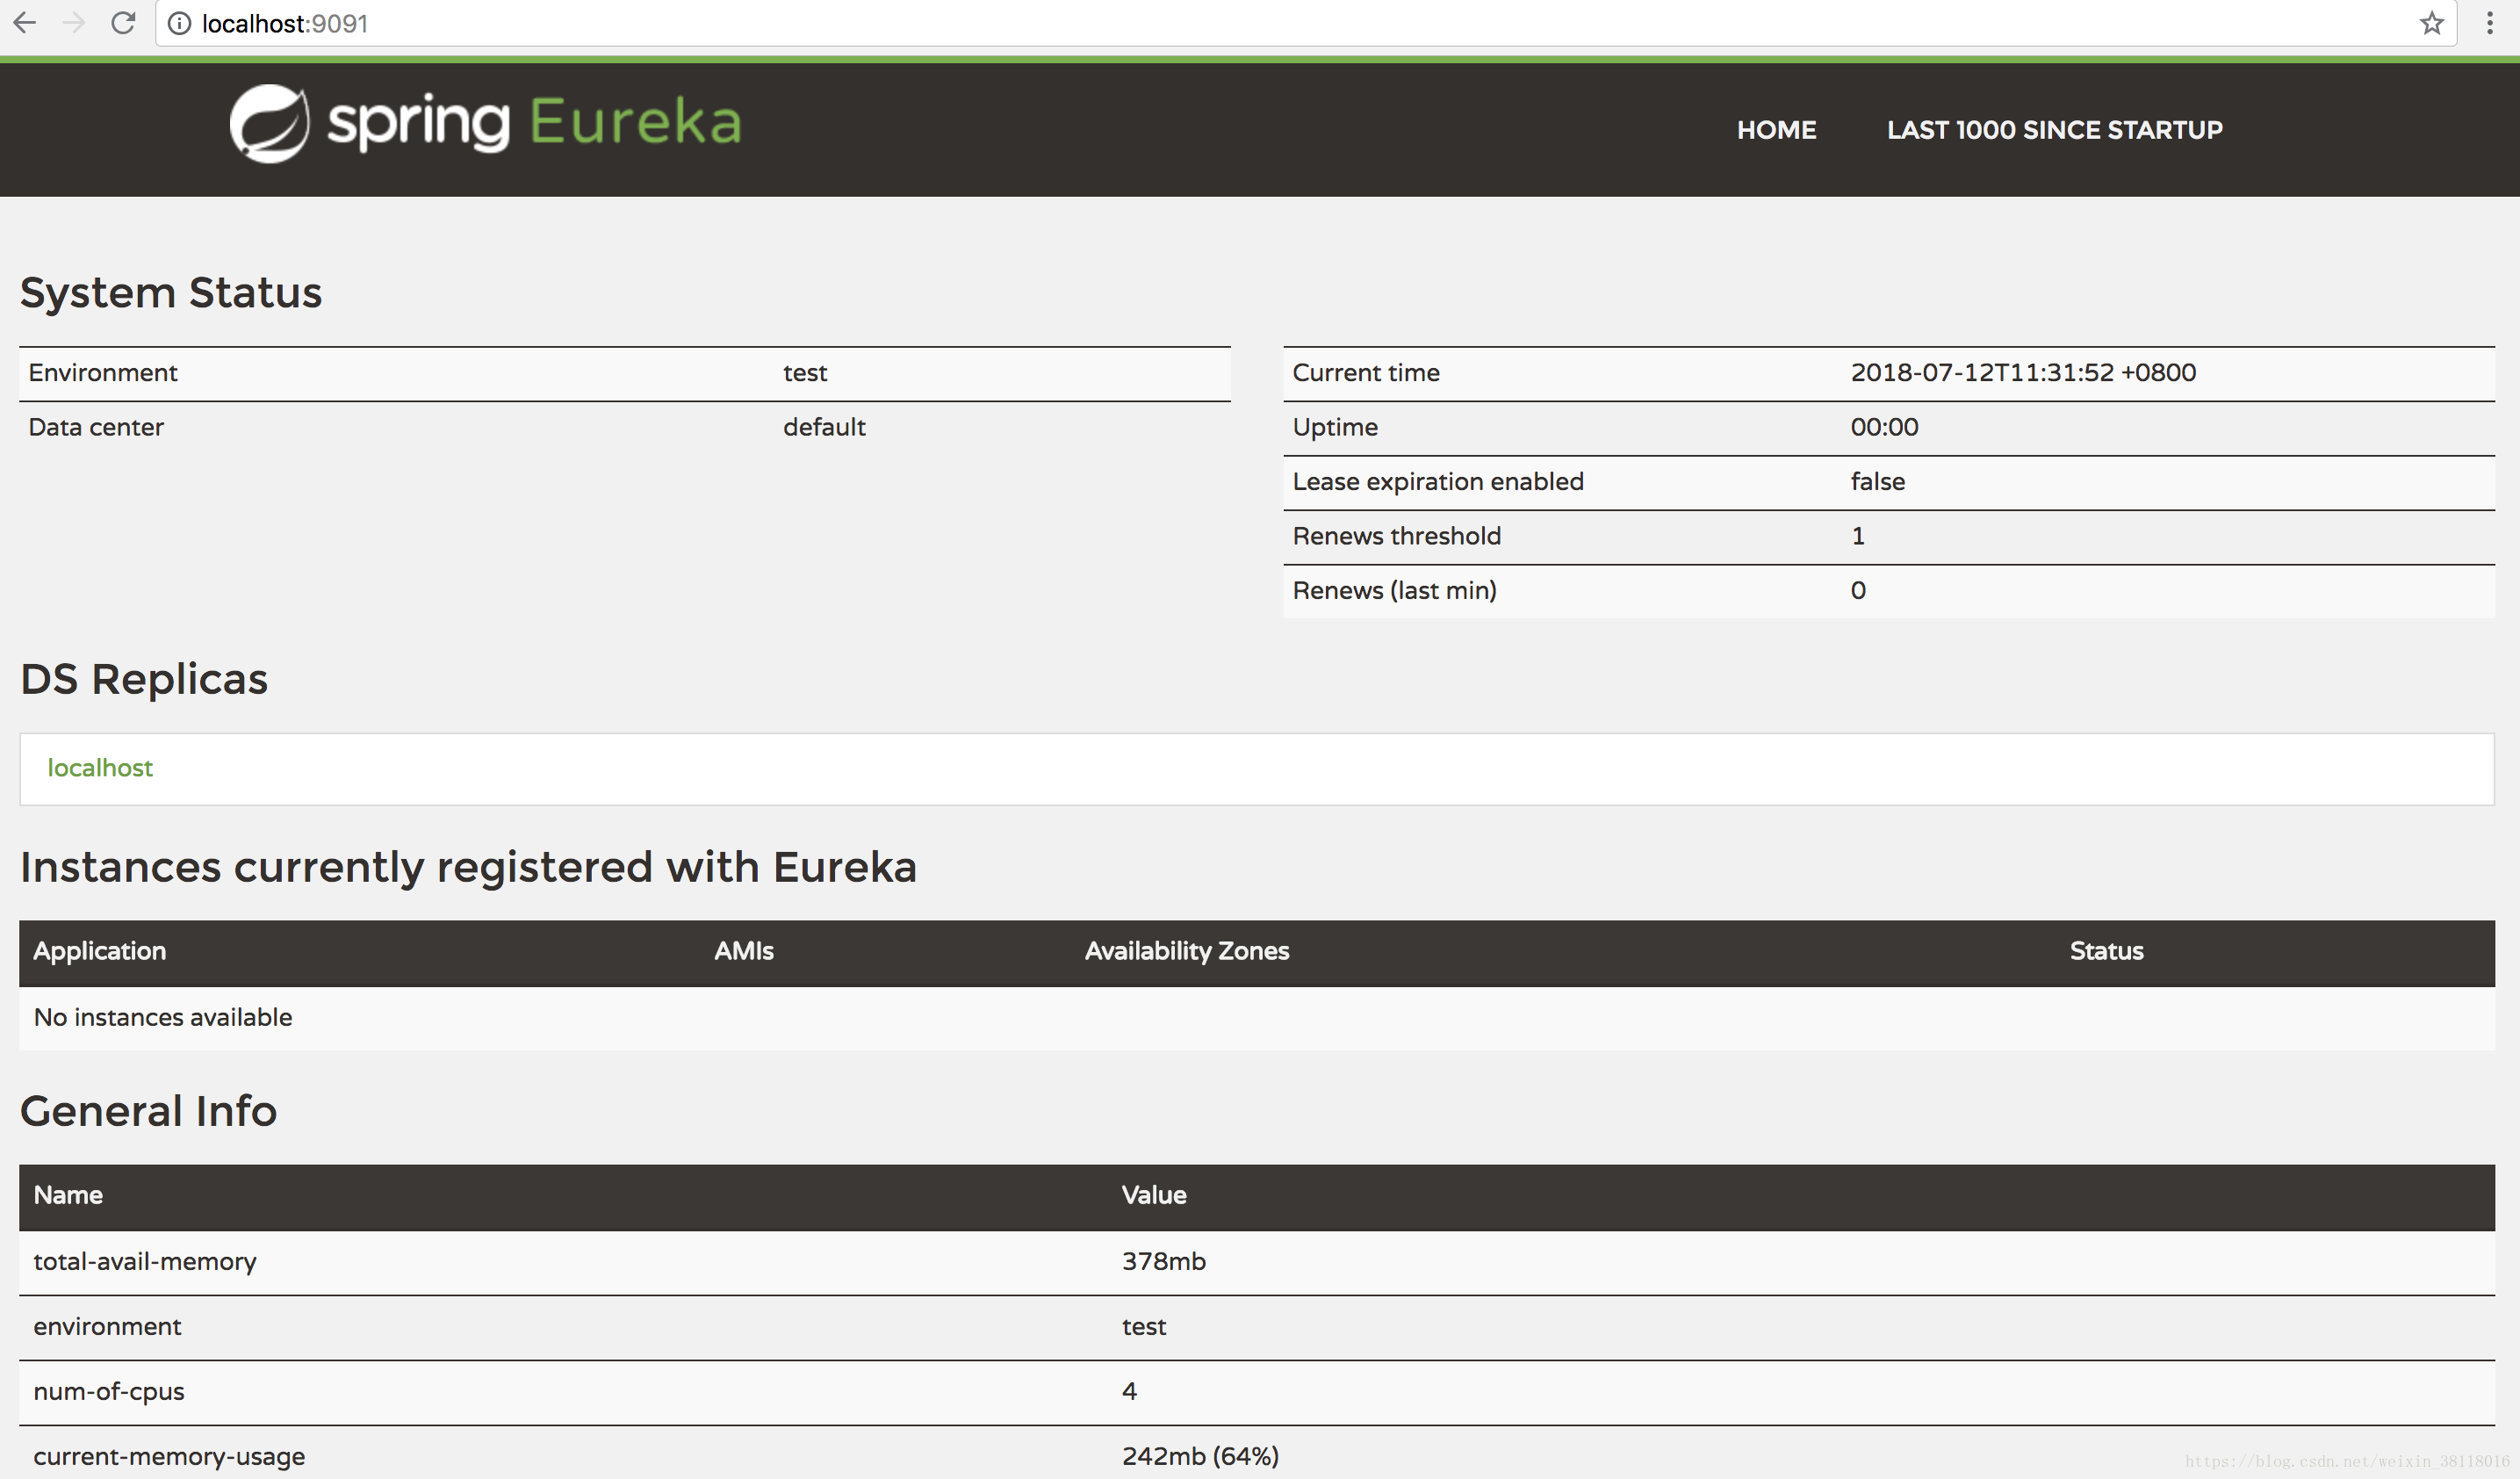Click the Data center label
The image size is (2520, 1479).
95,427
